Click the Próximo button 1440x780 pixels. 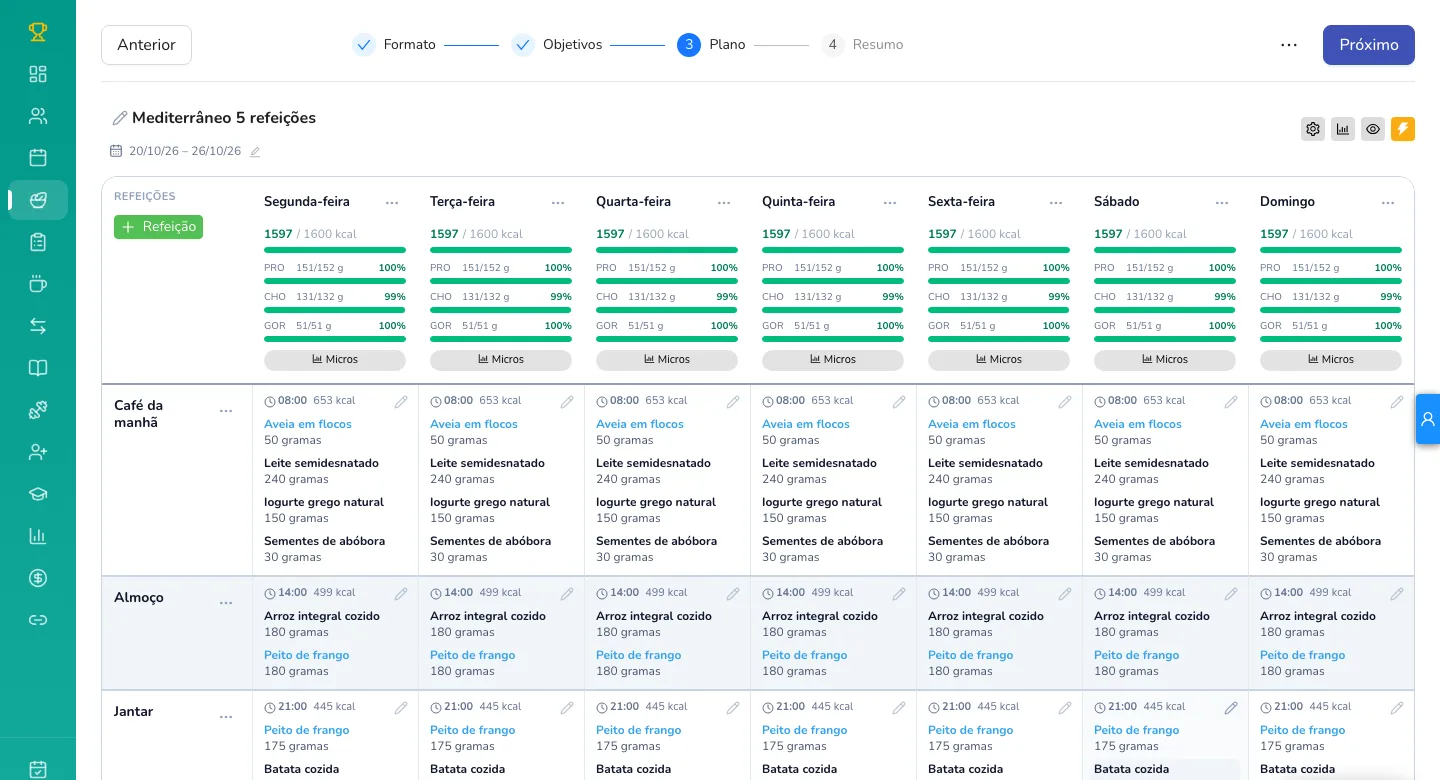1369,45
